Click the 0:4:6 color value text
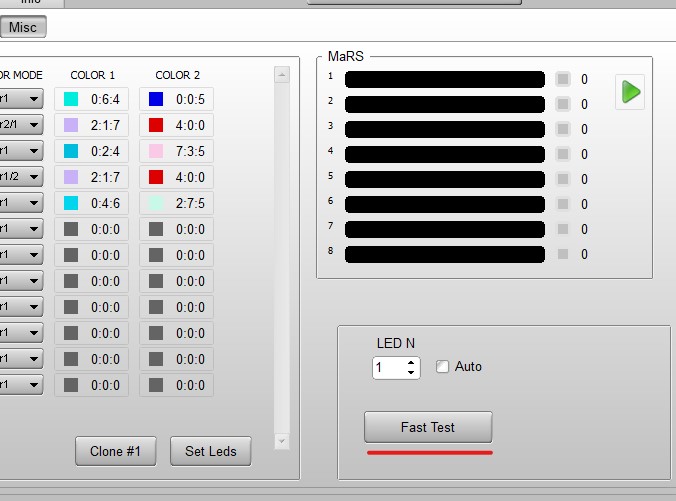 (105, 204)
